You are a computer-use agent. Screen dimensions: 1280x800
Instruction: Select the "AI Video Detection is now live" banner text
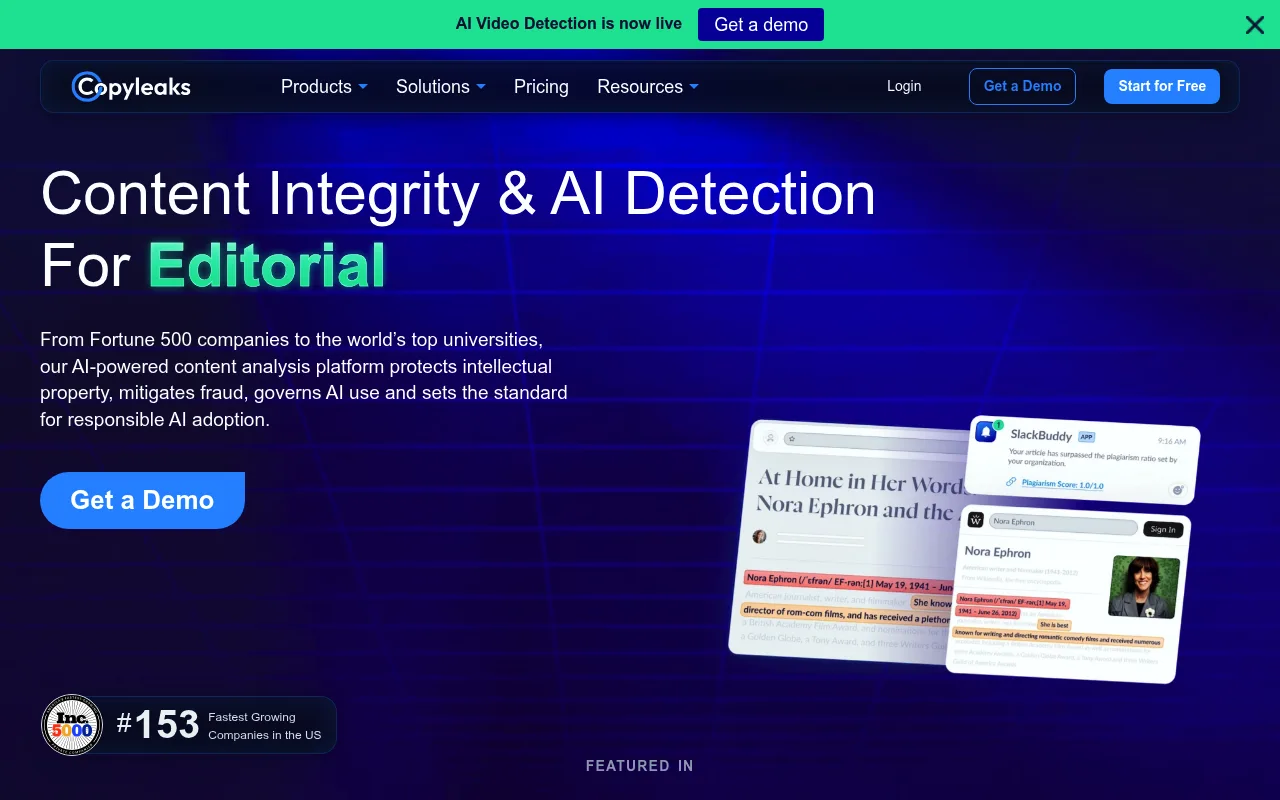(x=569, y=24)
